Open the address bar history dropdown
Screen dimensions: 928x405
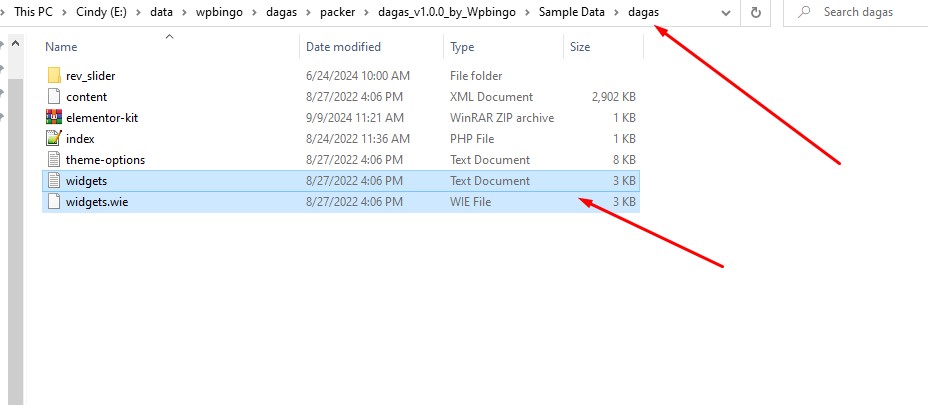(727, 12)
